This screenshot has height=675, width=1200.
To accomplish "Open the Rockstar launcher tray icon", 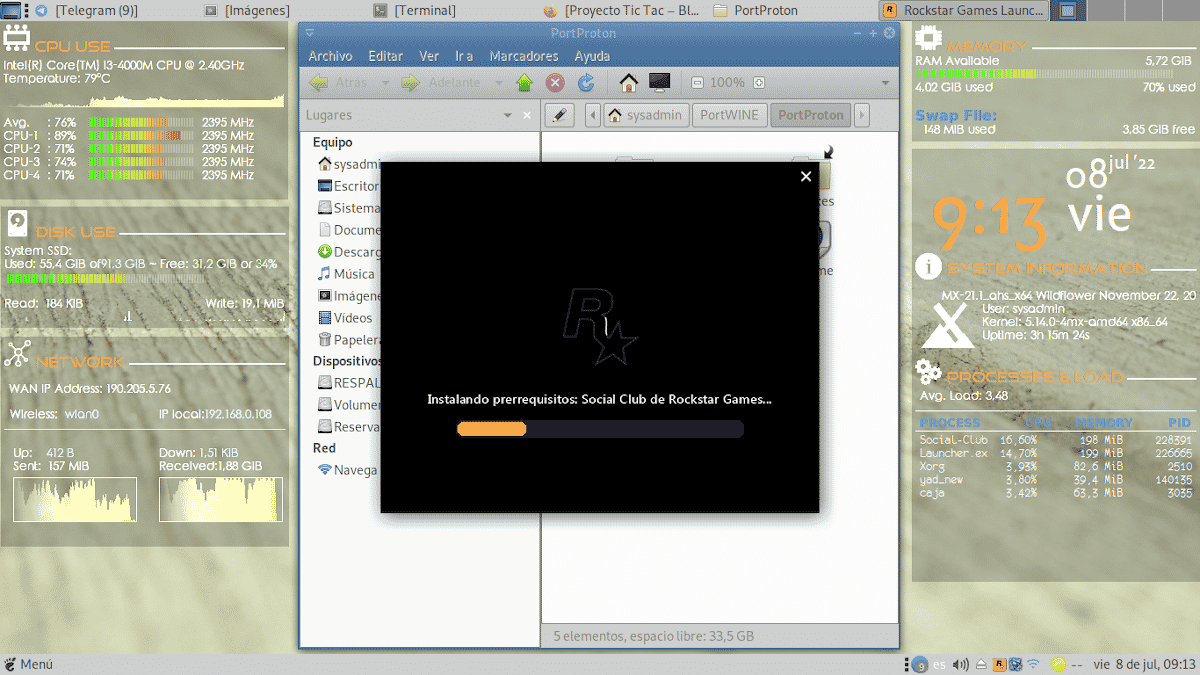I will [x=999, y=664].
